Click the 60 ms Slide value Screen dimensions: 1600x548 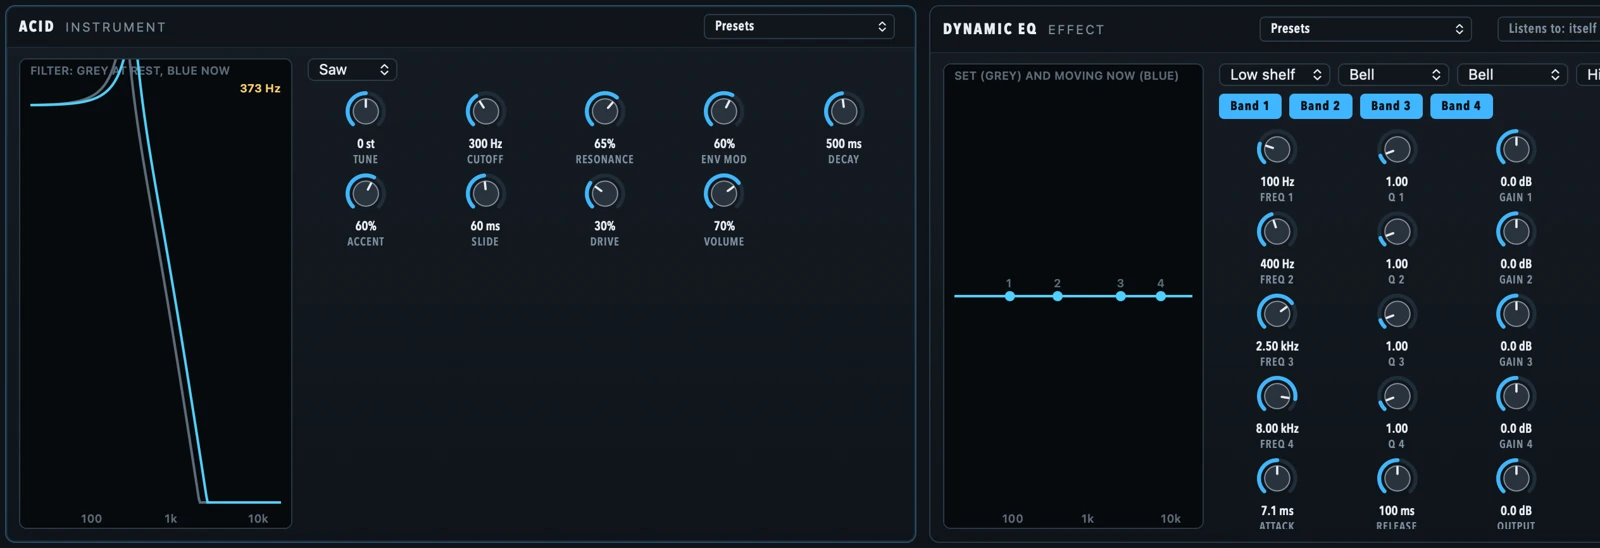coord(485,226)
